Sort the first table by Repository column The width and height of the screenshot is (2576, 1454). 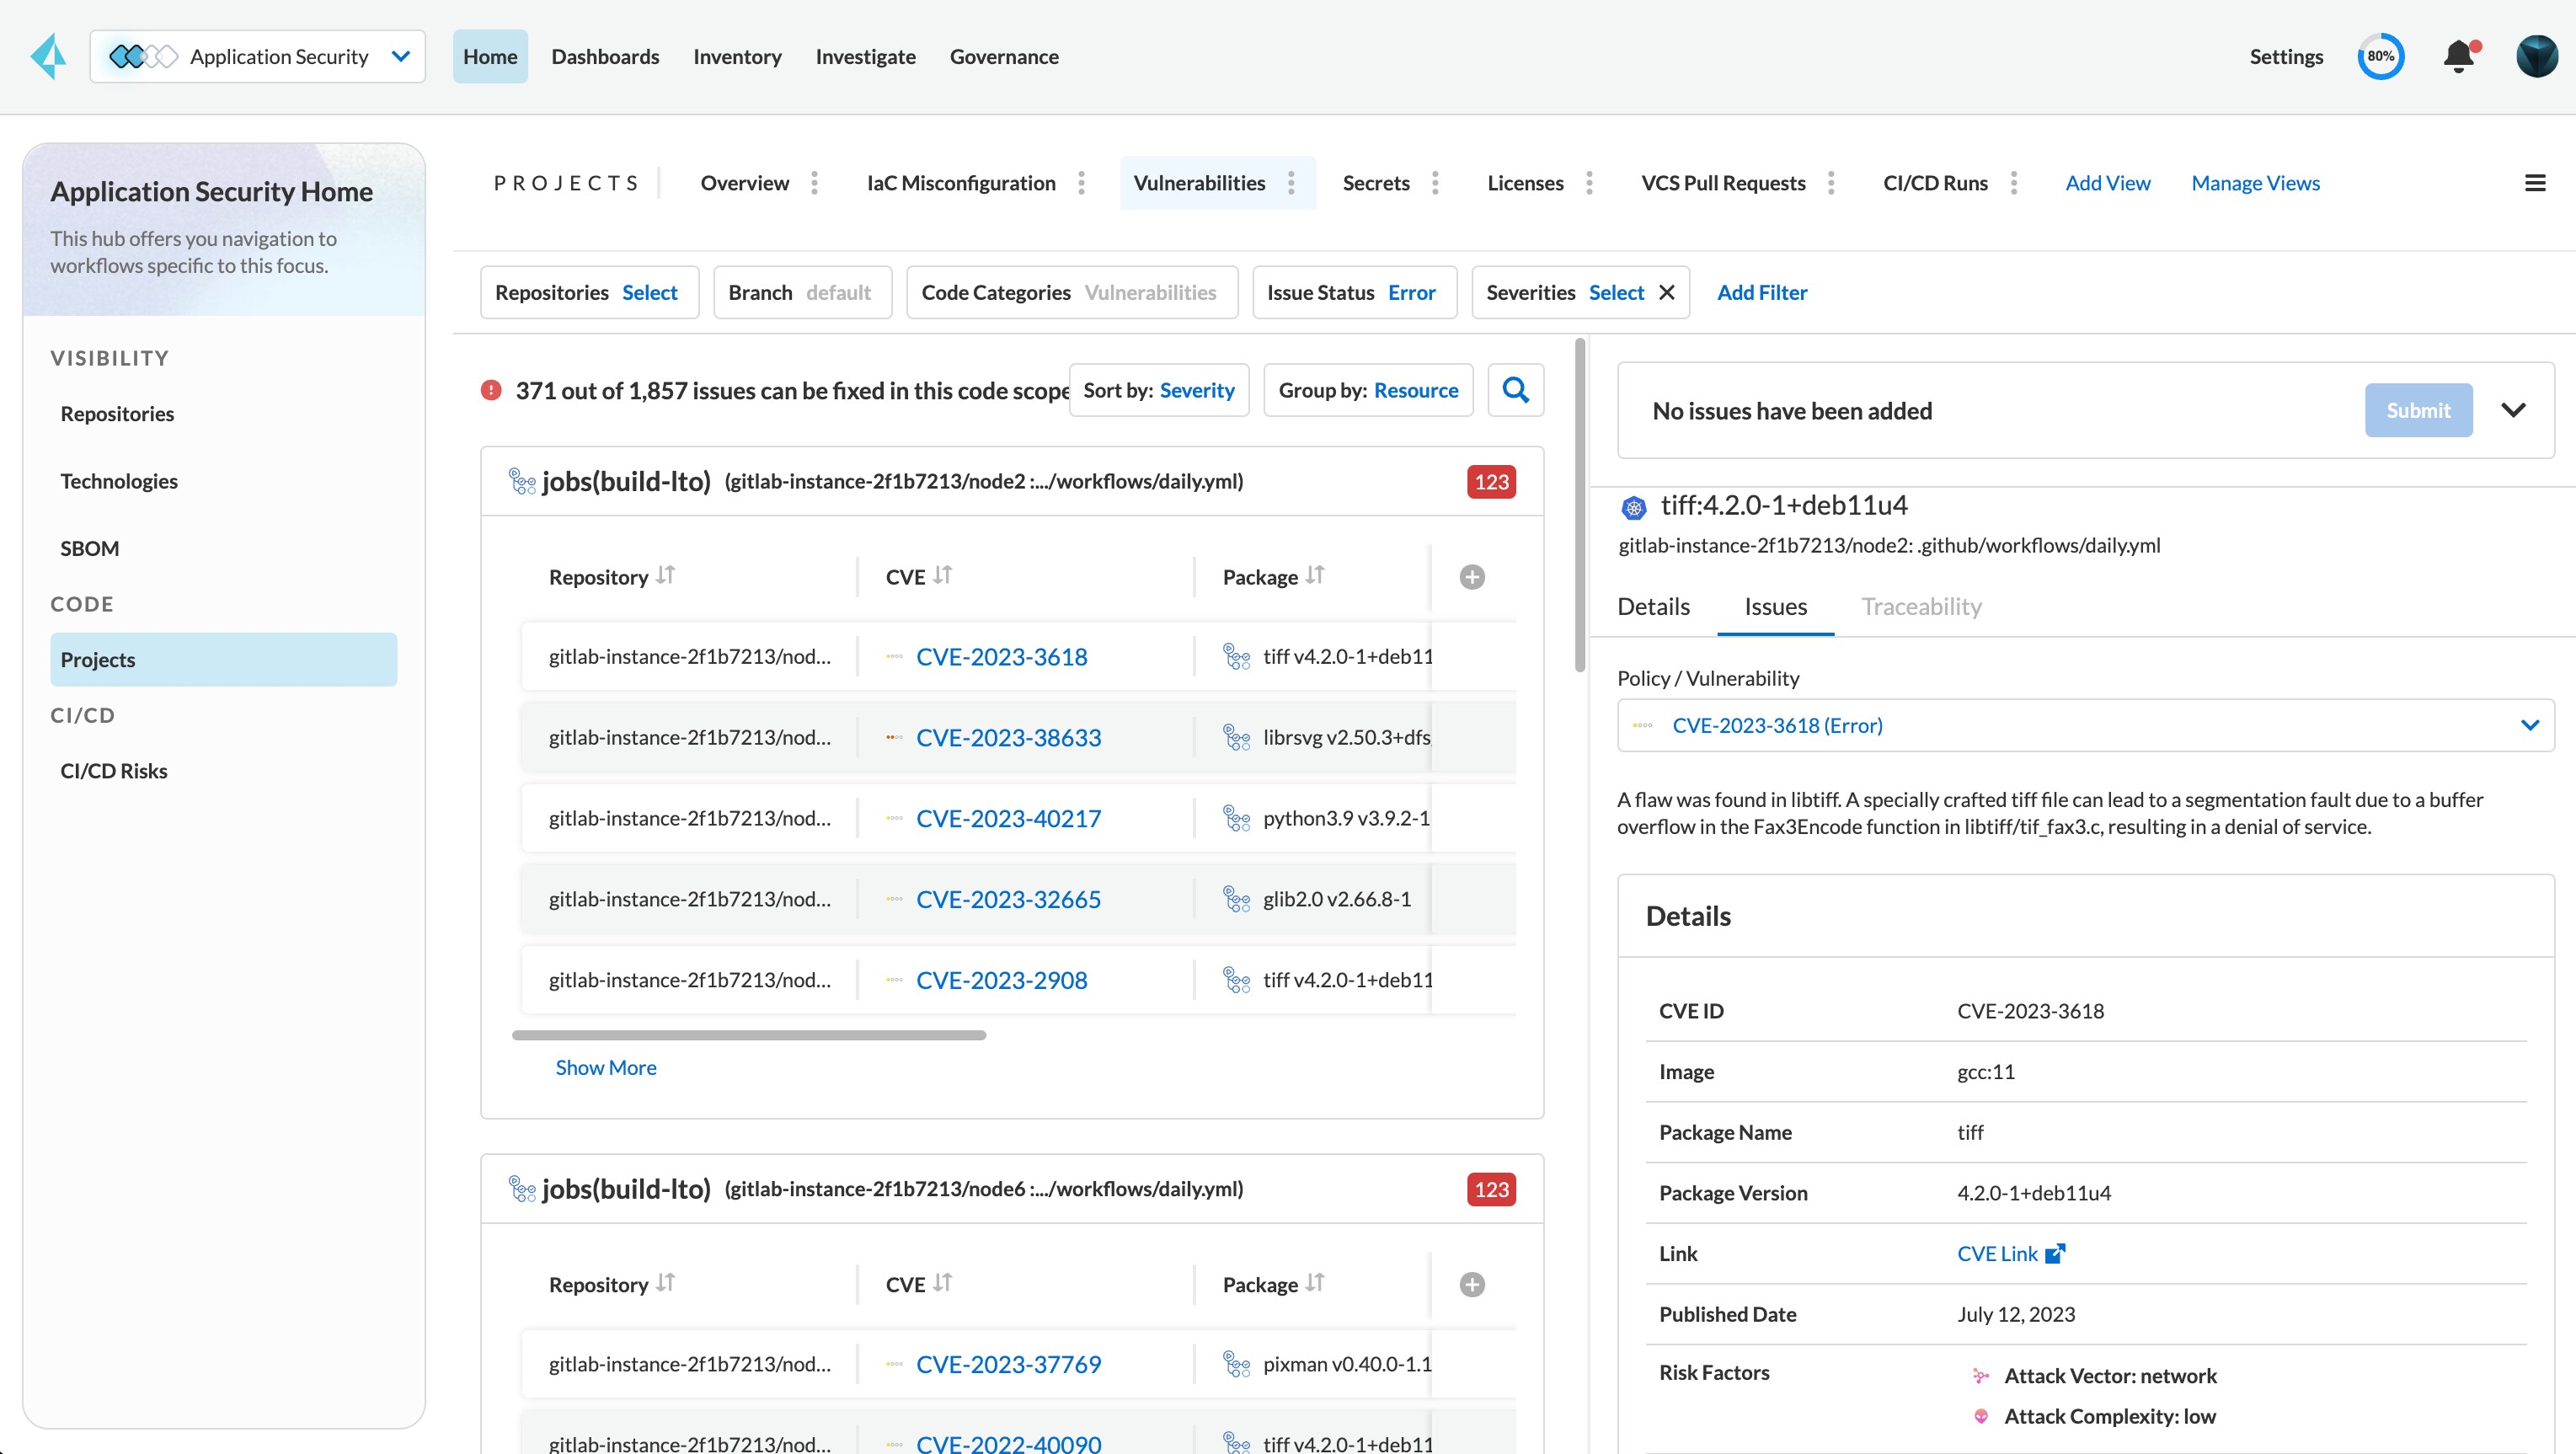[x=665, y=576]
